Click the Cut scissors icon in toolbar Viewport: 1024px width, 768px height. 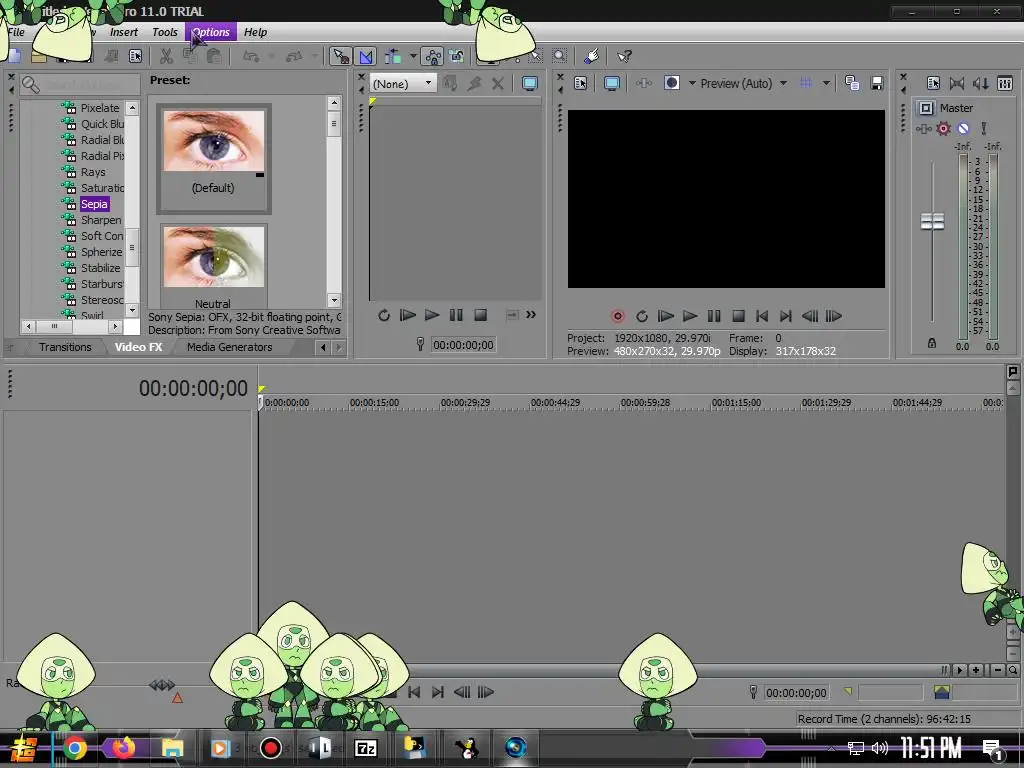[167, 56]
